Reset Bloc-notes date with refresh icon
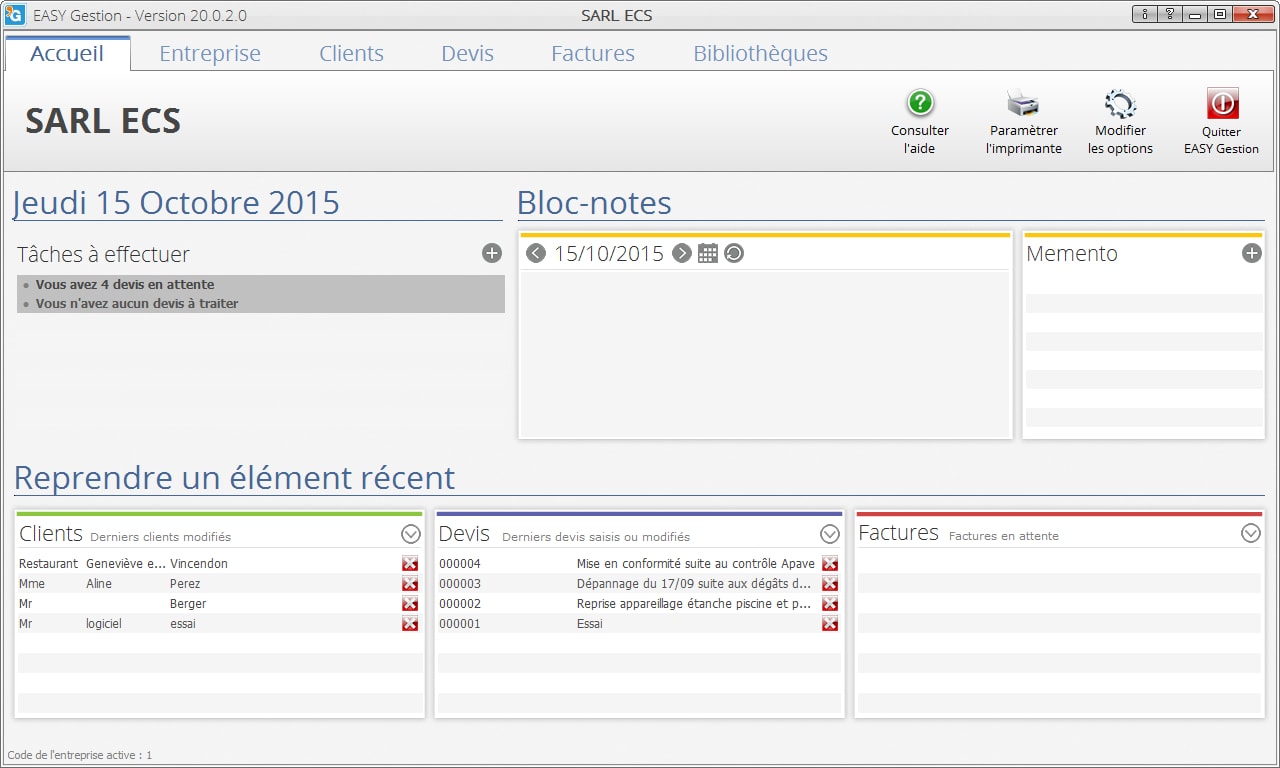This screenshot has height=768, width=1280. pyautogui.click(x=734, y=253)
